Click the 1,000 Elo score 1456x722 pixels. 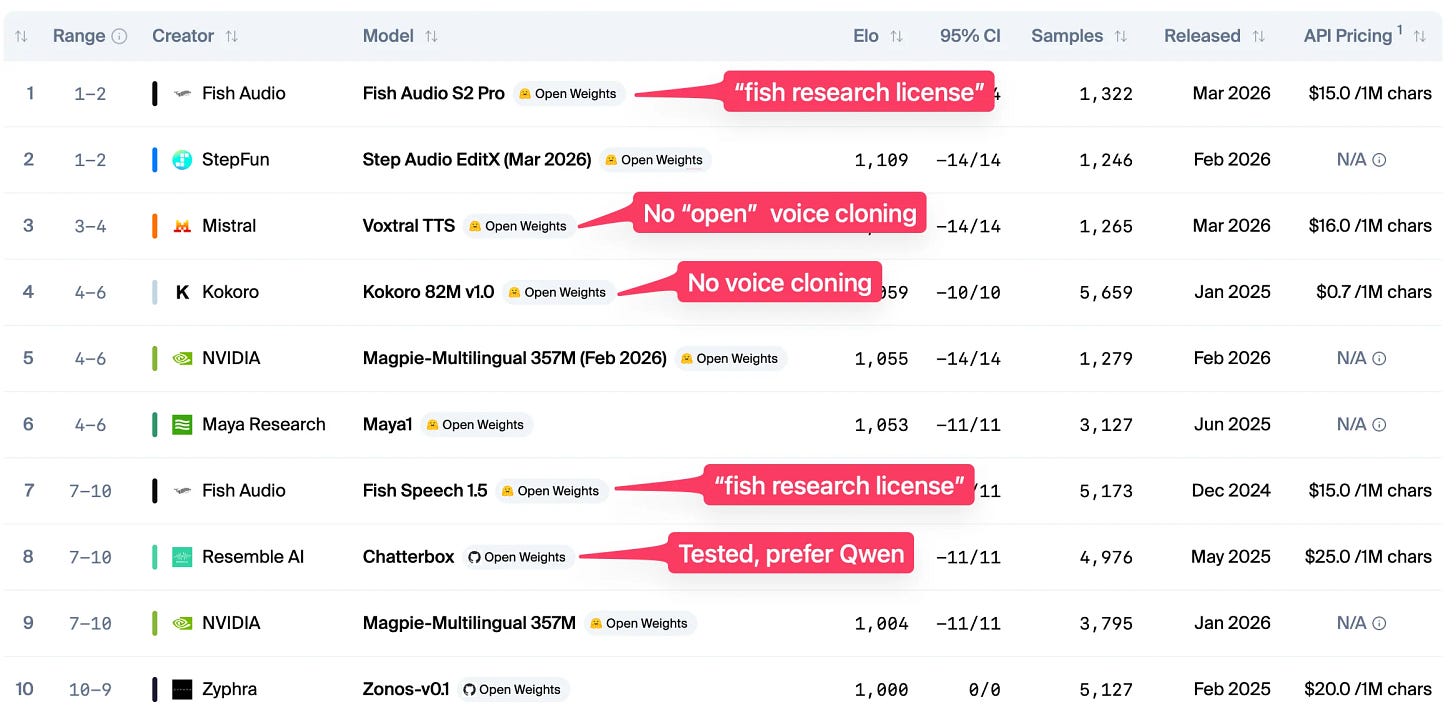pos(882,689)
